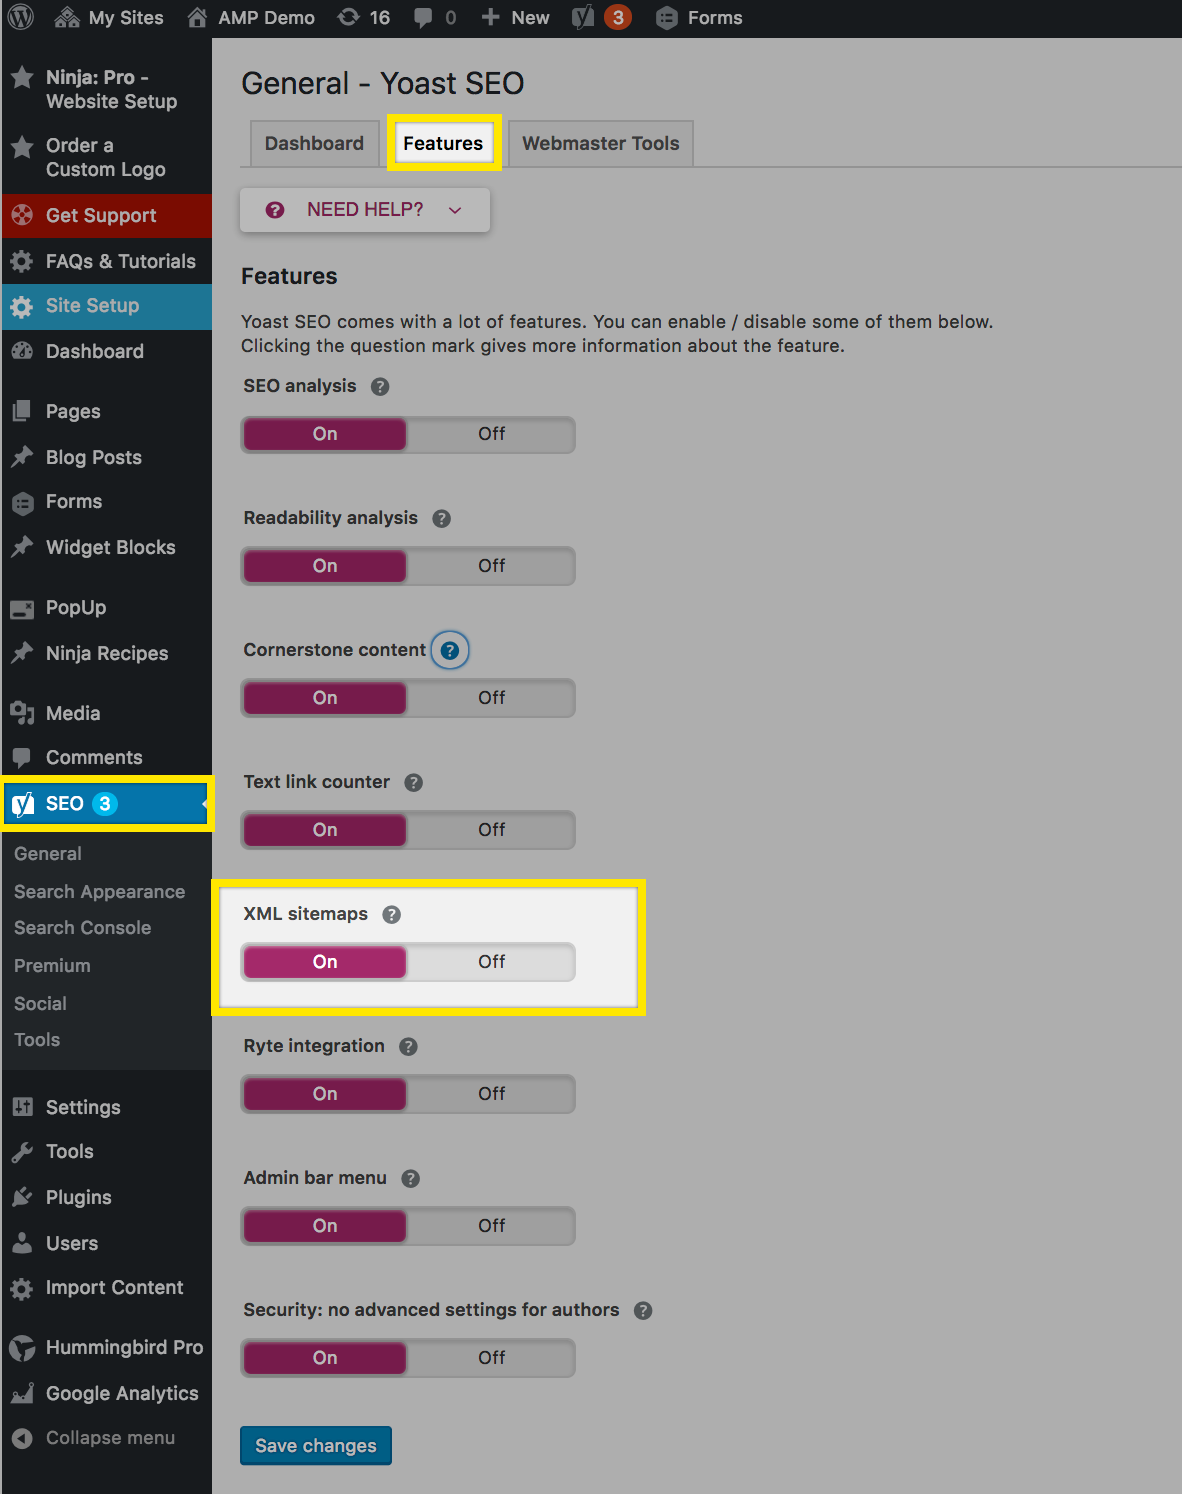
Task: Show help for Security authors setting
Action: tap(643, 1310)
